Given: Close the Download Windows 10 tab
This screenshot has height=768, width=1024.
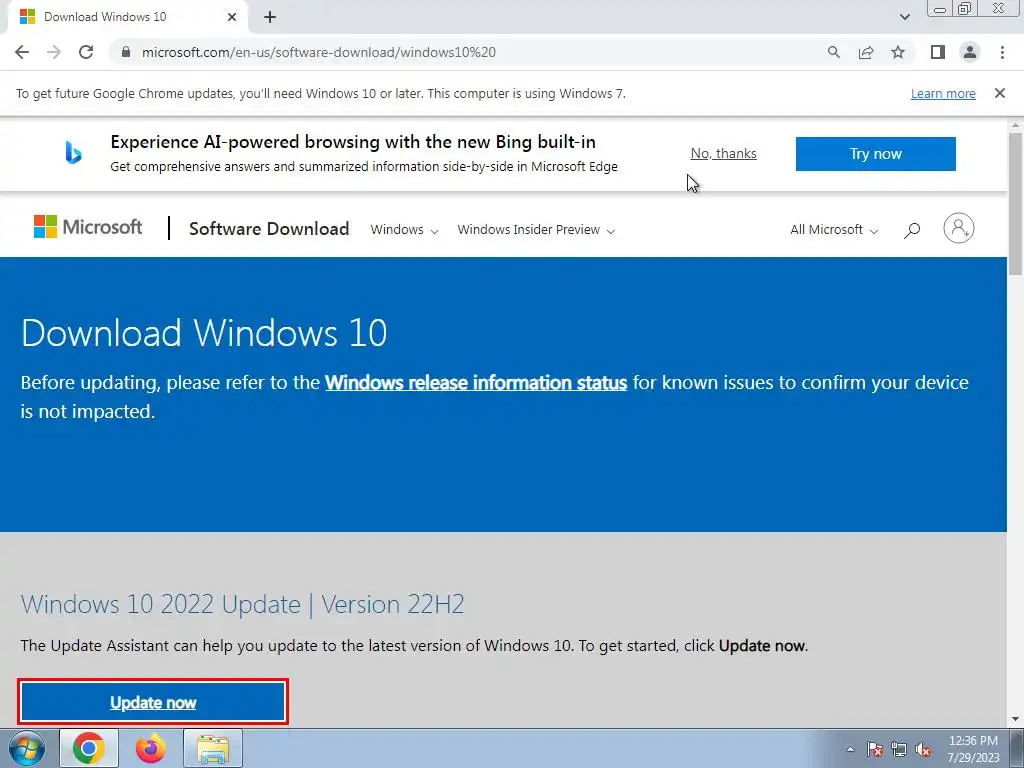Looking at the screenshot, I should [x=232, y=17].
